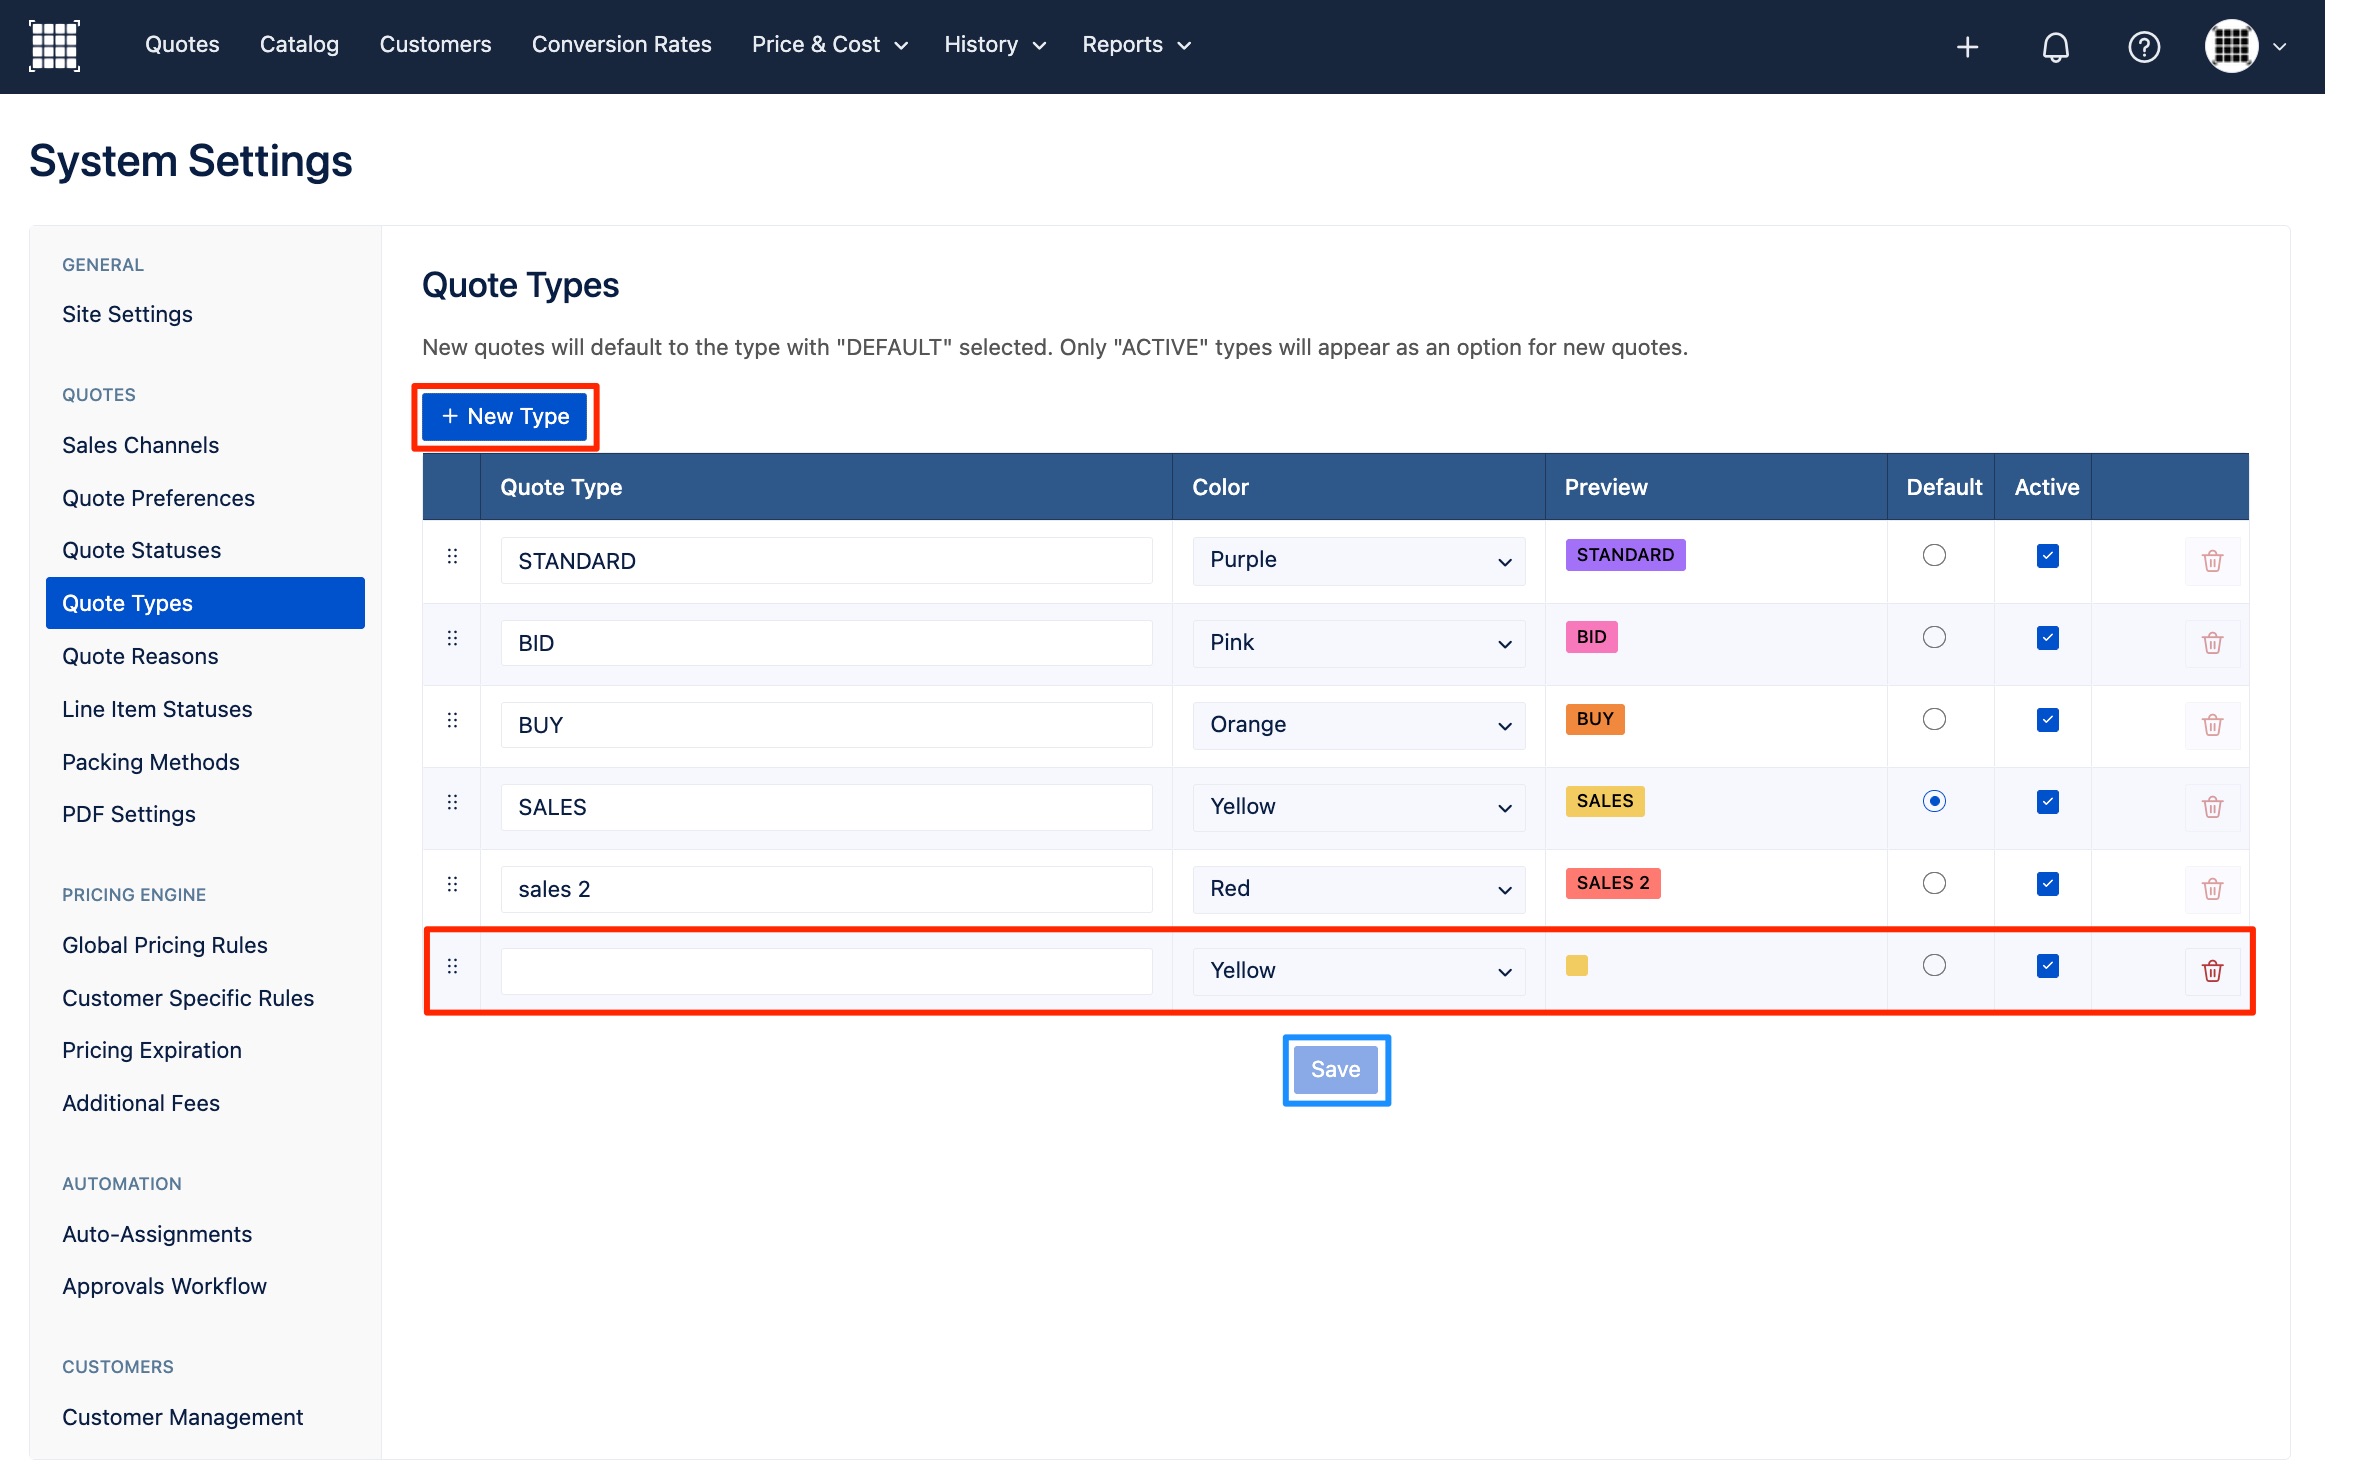Open the color dropdown in the blank row
Image resolution: width=2366 pixels, height=1468 pixels.
coord(1358,971)
